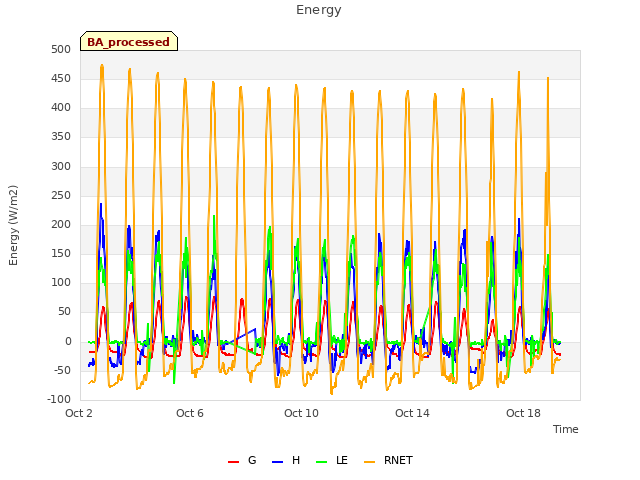
Task: Click the 250 y-axis tick label
Action: tap(61, 196)
